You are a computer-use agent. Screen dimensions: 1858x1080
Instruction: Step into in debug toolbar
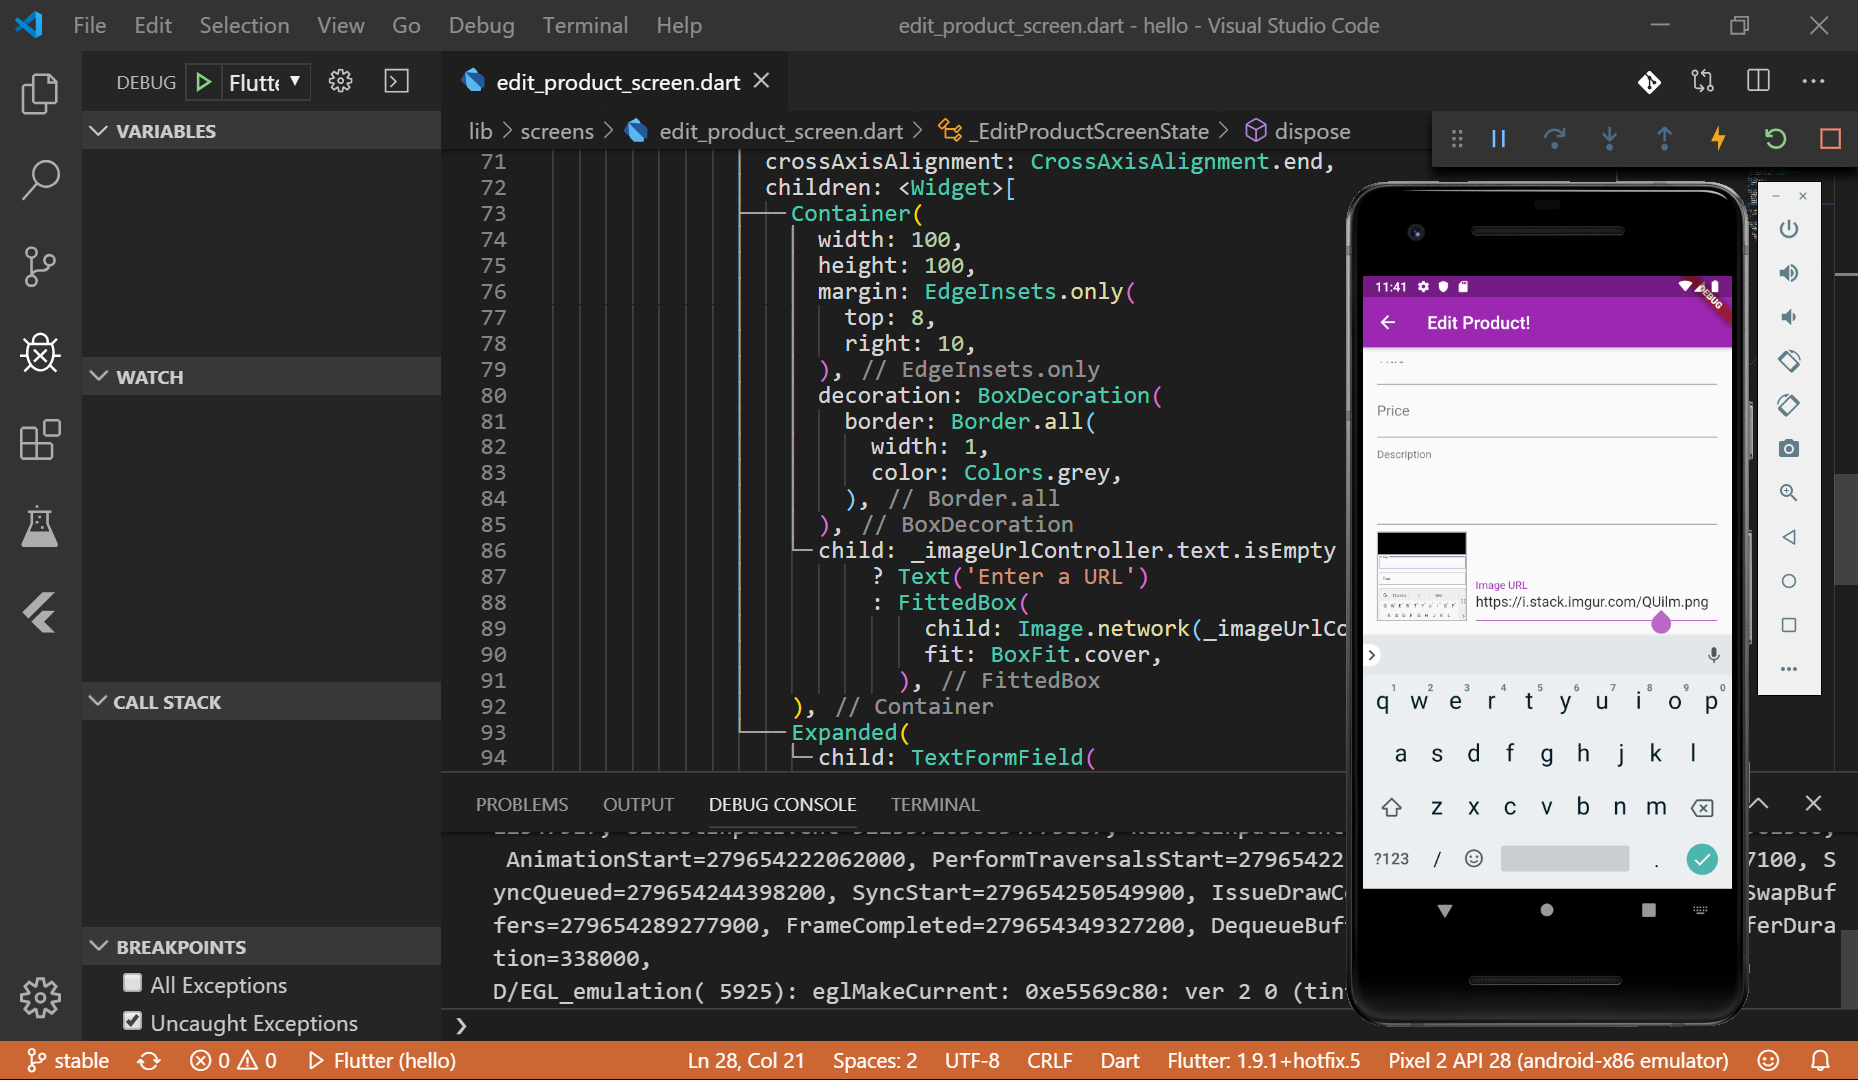1609,139
